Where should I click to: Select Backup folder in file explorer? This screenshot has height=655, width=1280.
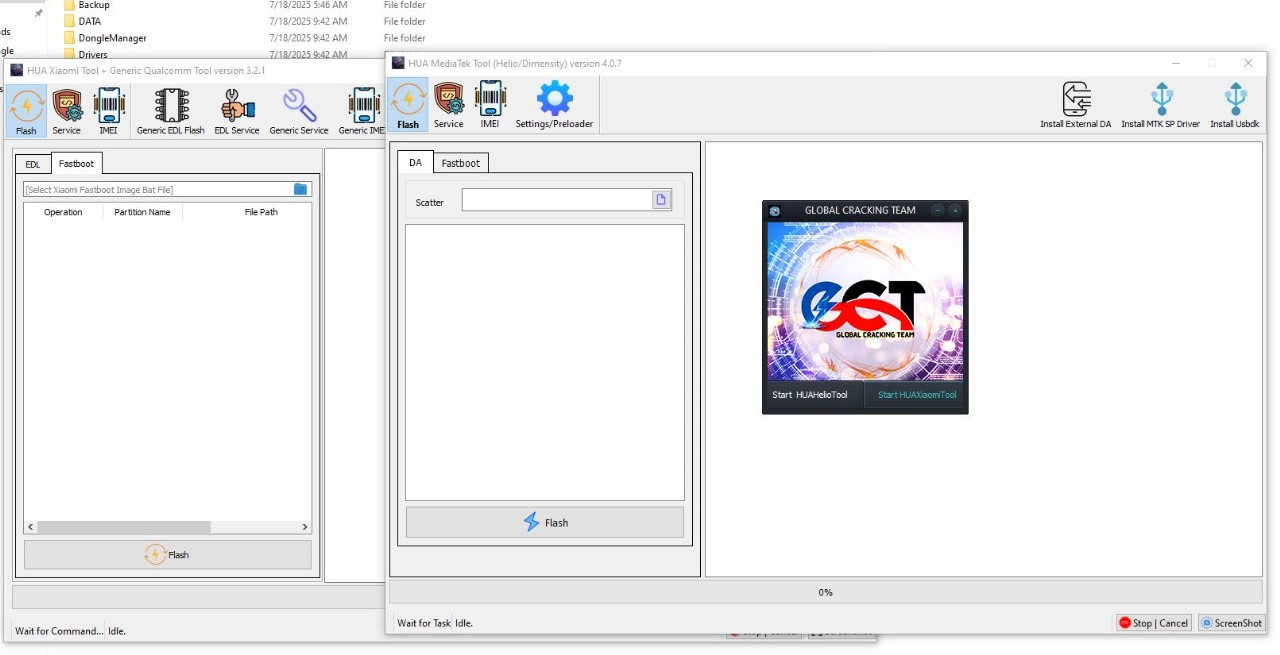(94, 5)
